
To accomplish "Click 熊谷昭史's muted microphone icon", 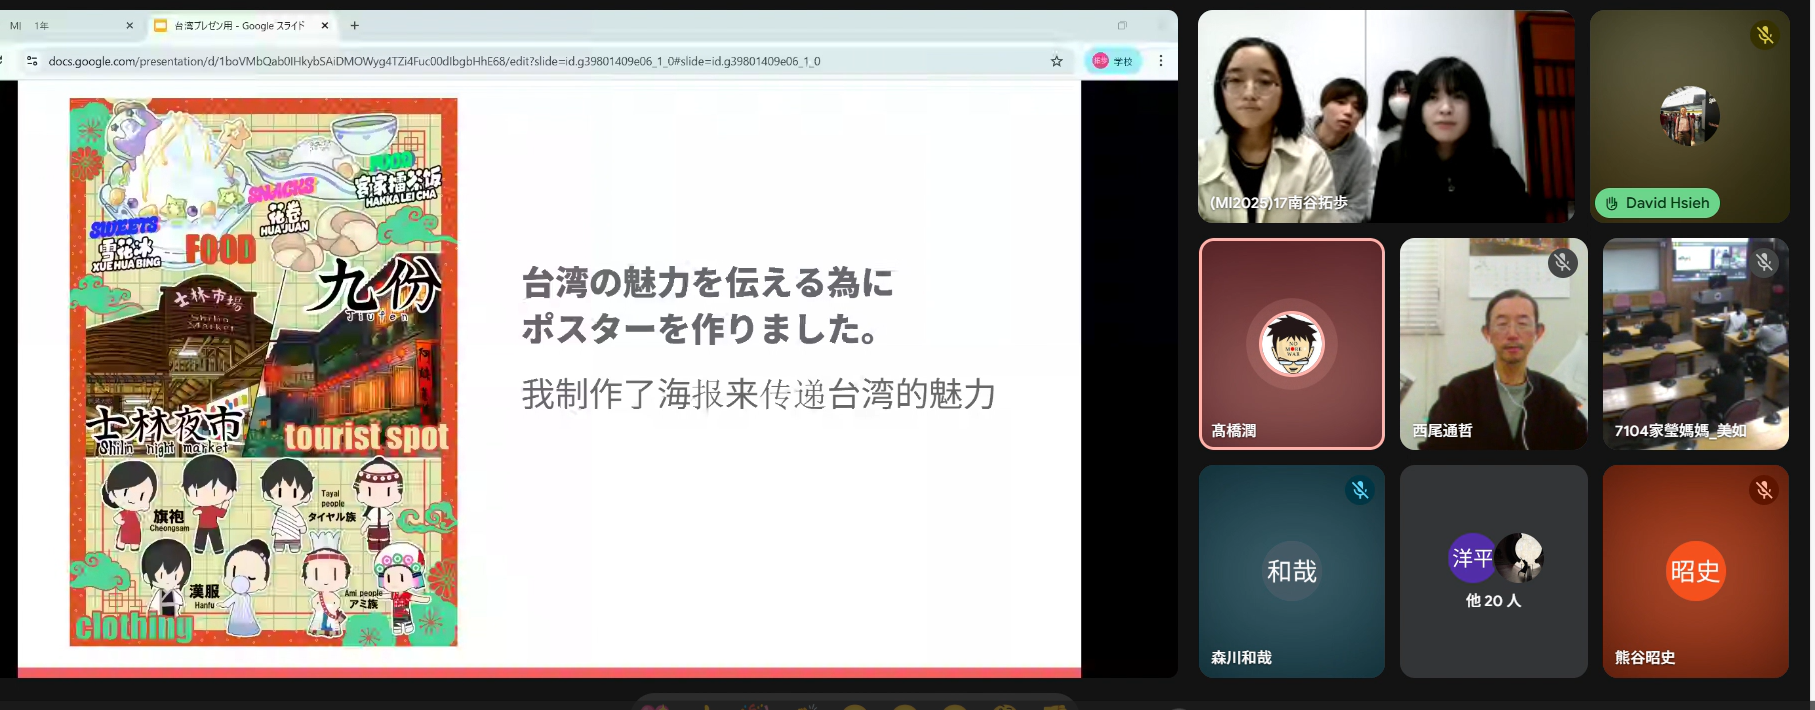I will pos(1763,490).
